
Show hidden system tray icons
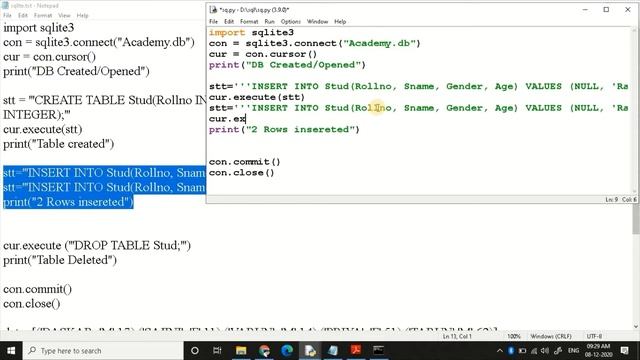(500, 351)
